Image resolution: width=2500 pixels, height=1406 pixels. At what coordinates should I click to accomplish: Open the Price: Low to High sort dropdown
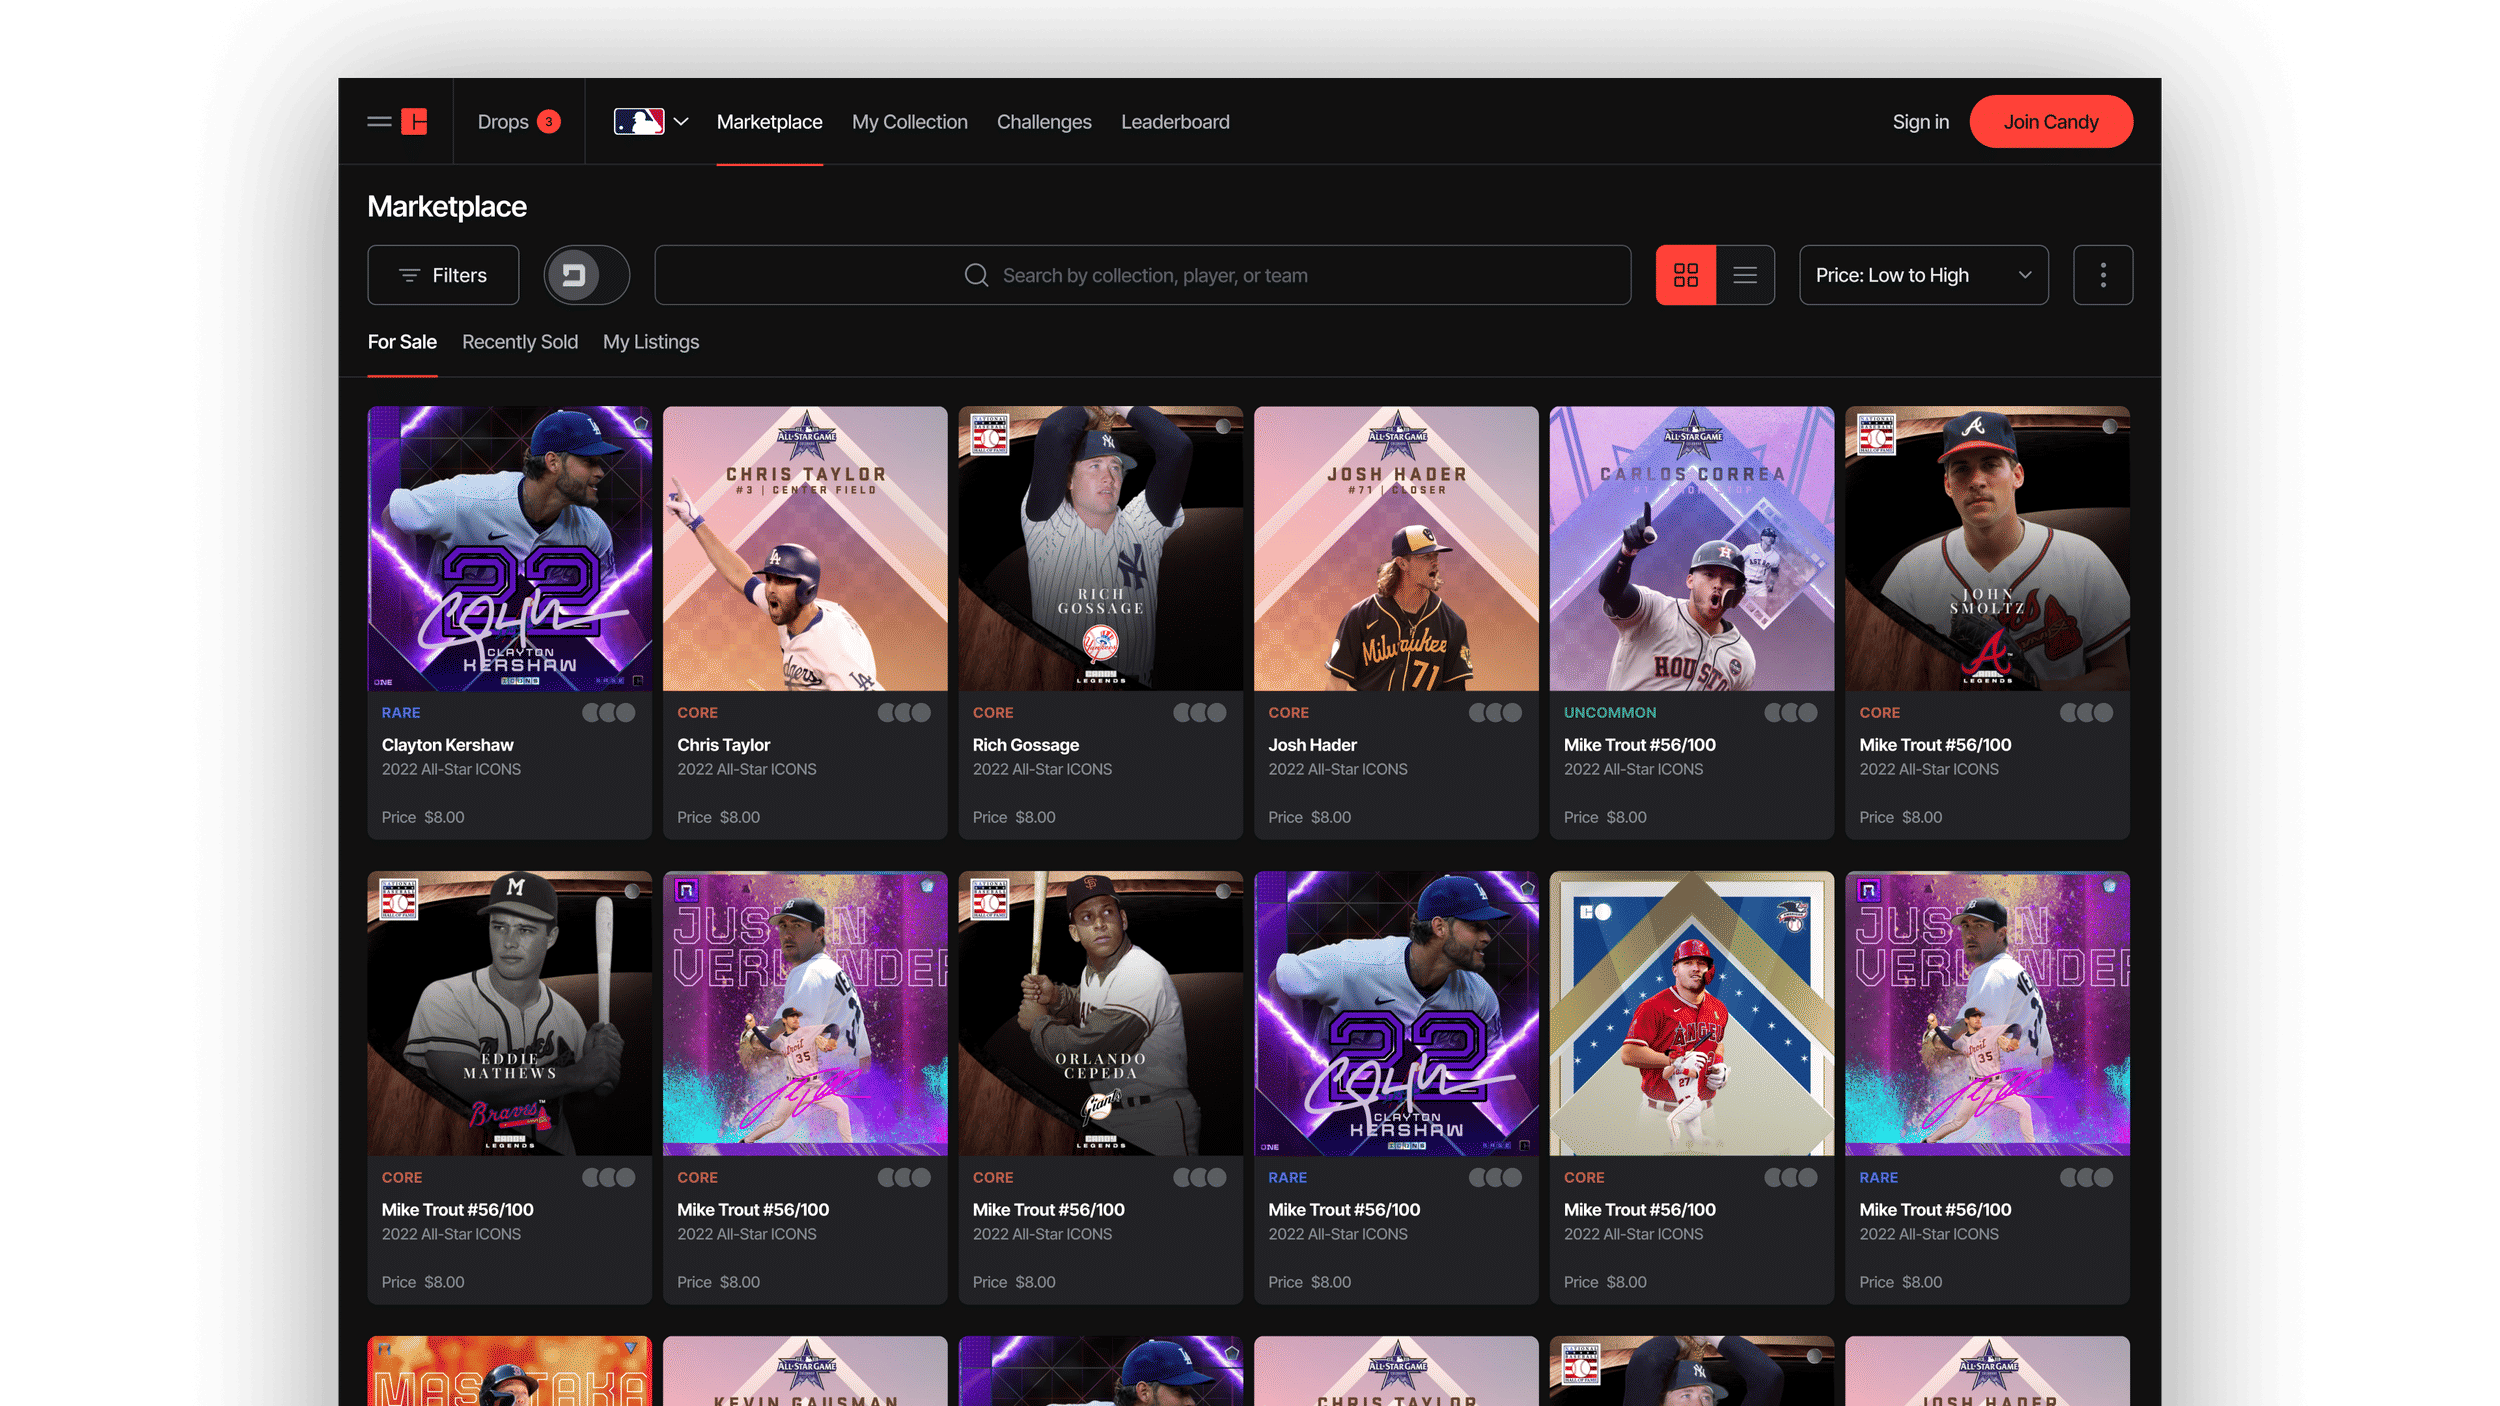click(x=1923, y=275)
